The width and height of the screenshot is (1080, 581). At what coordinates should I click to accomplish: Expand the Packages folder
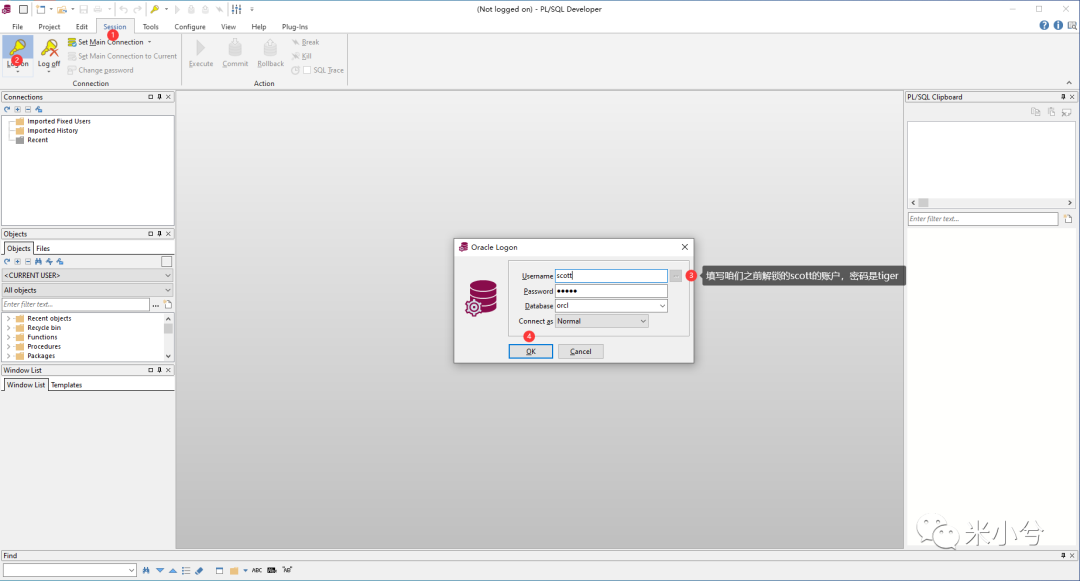coord(8,356)
